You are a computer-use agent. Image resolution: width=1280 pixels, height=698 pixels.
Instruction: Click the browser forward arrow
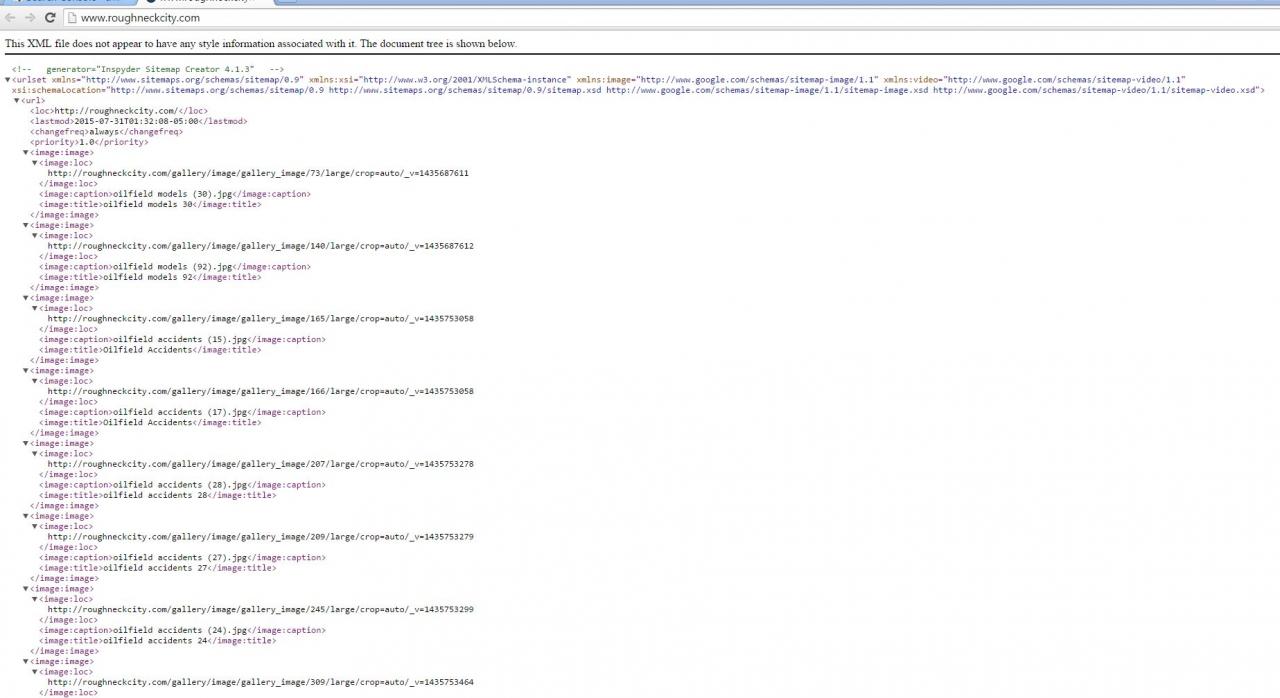(x=30, y=18)
